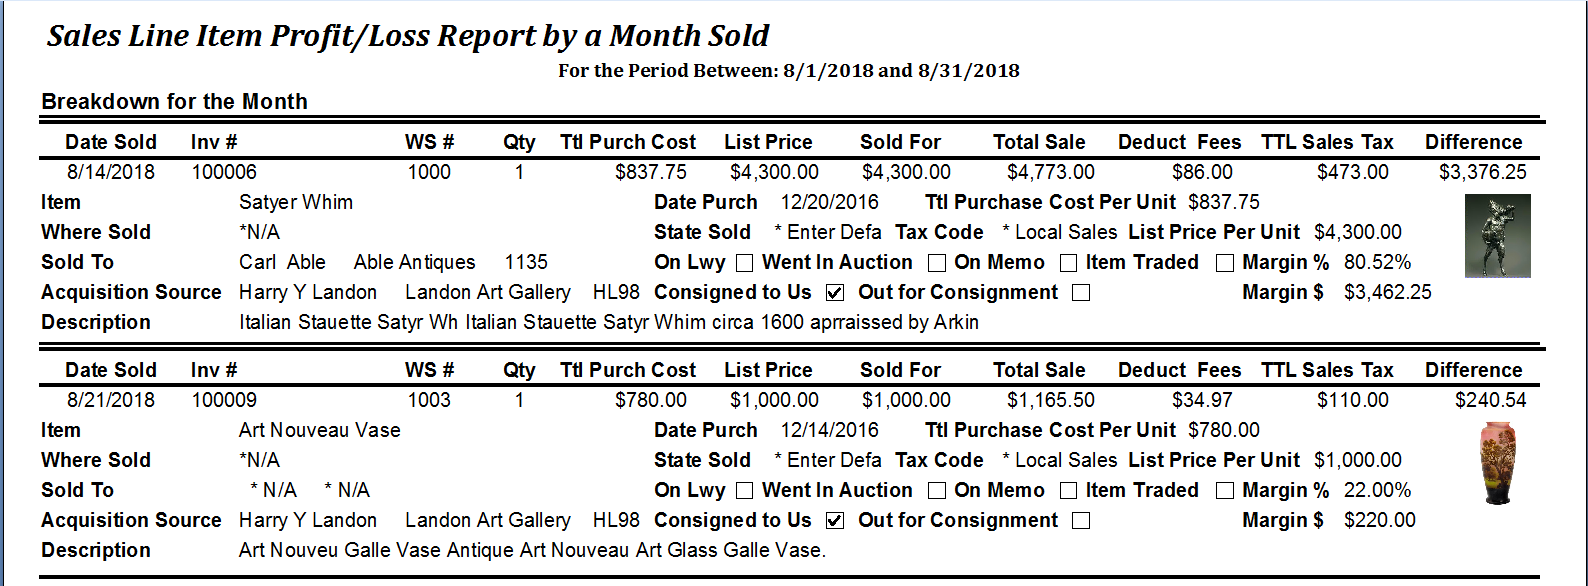Toggle On Lwy checkbox for Satyer Whim
The image size is (1588, 586).
pos(744,263)
